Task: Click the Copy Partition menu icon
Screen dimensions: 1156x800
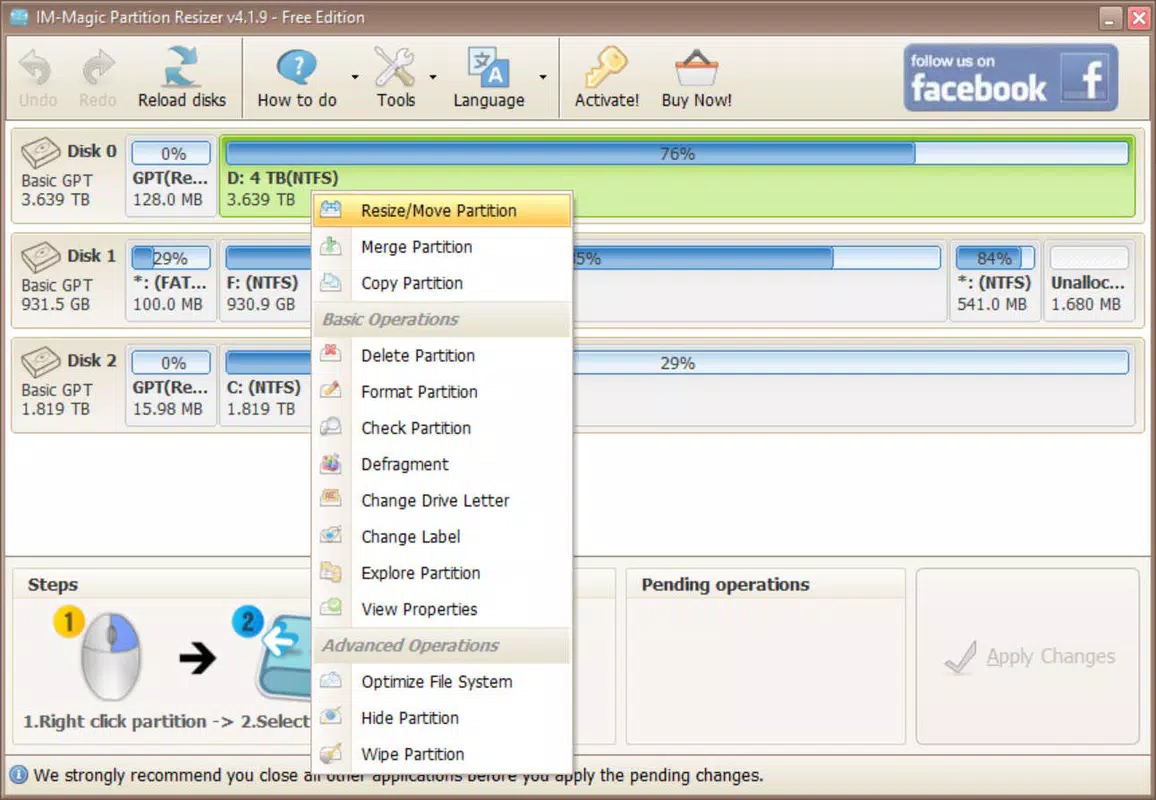Action: [331, 282]
